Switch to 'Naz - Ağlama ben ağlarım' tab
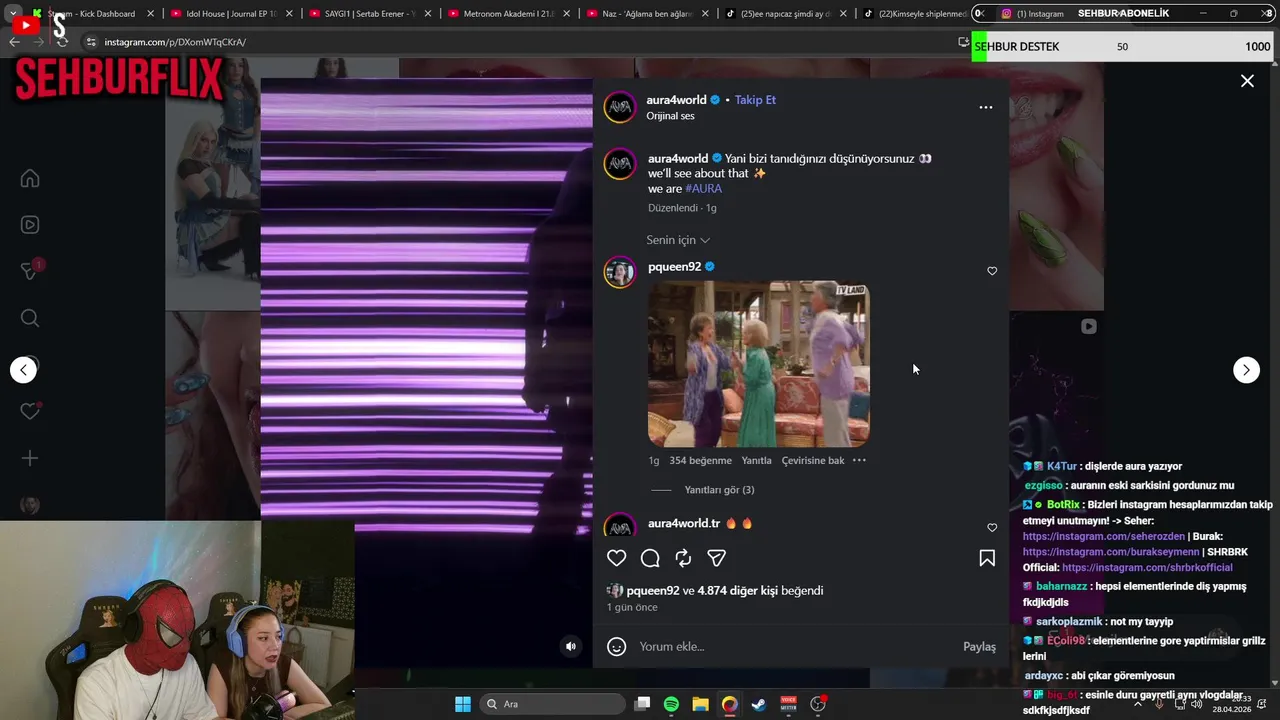Screen dimensions: 1280x720 pos(646,14)
